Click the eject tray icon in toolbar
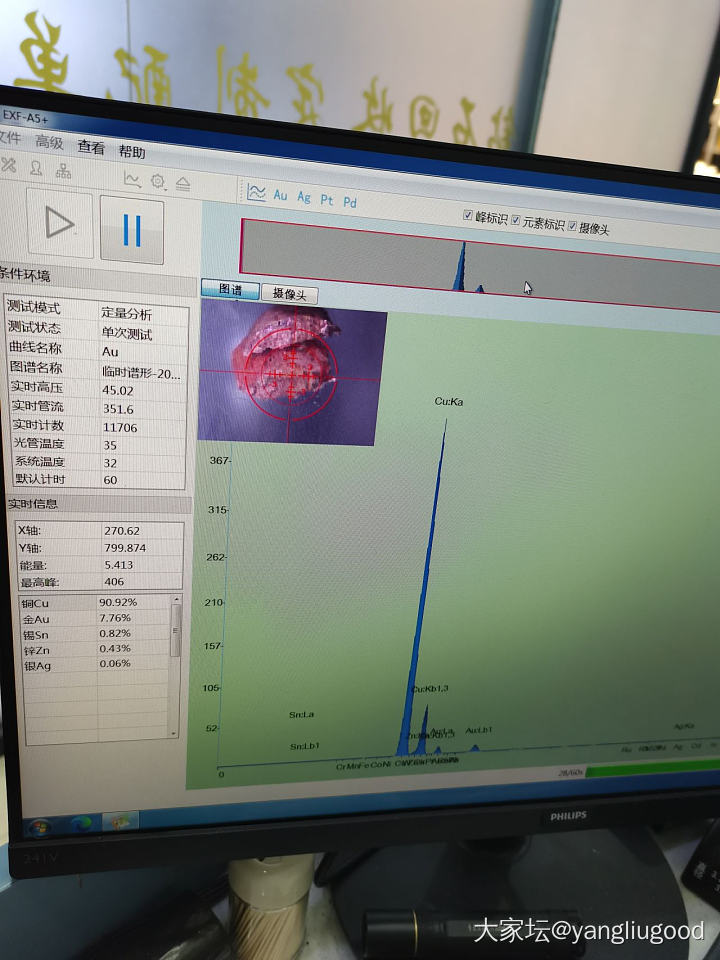The image size is (720, 960). [x=183, y=183]
